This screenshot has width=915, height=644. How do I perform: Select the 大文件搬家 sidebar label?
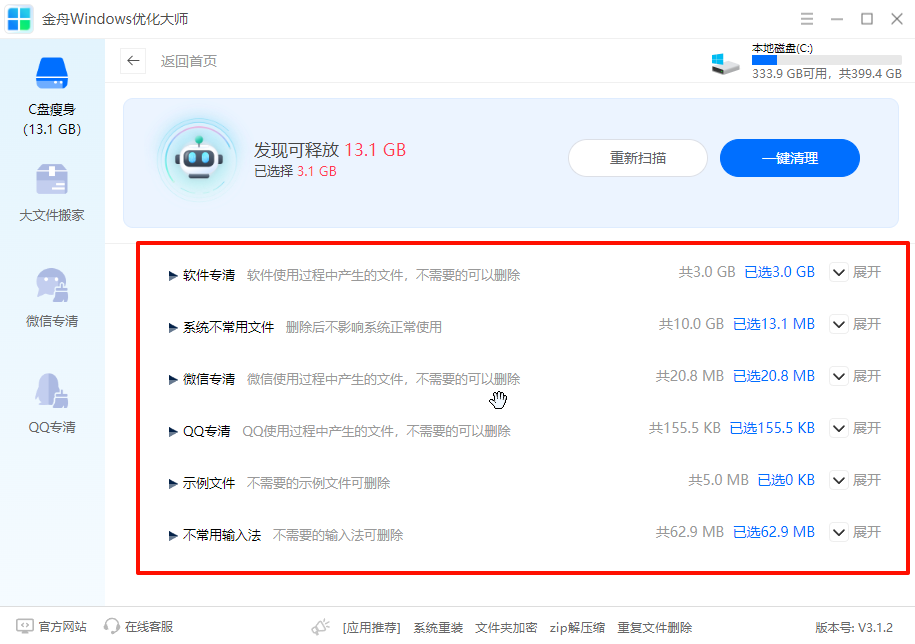pos(52,215)
